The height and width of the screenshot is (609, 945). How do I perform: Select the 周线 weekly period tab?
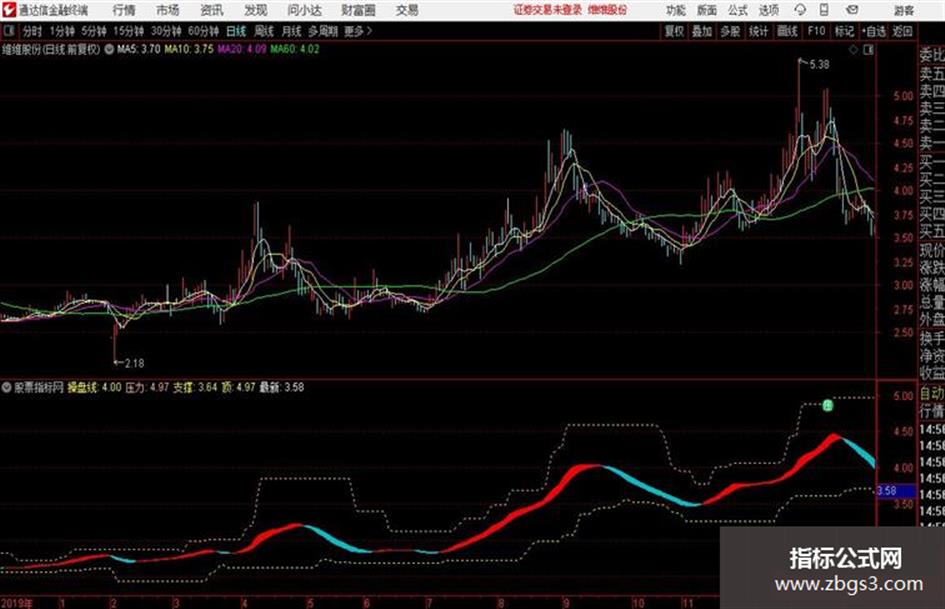click(264, 31)
